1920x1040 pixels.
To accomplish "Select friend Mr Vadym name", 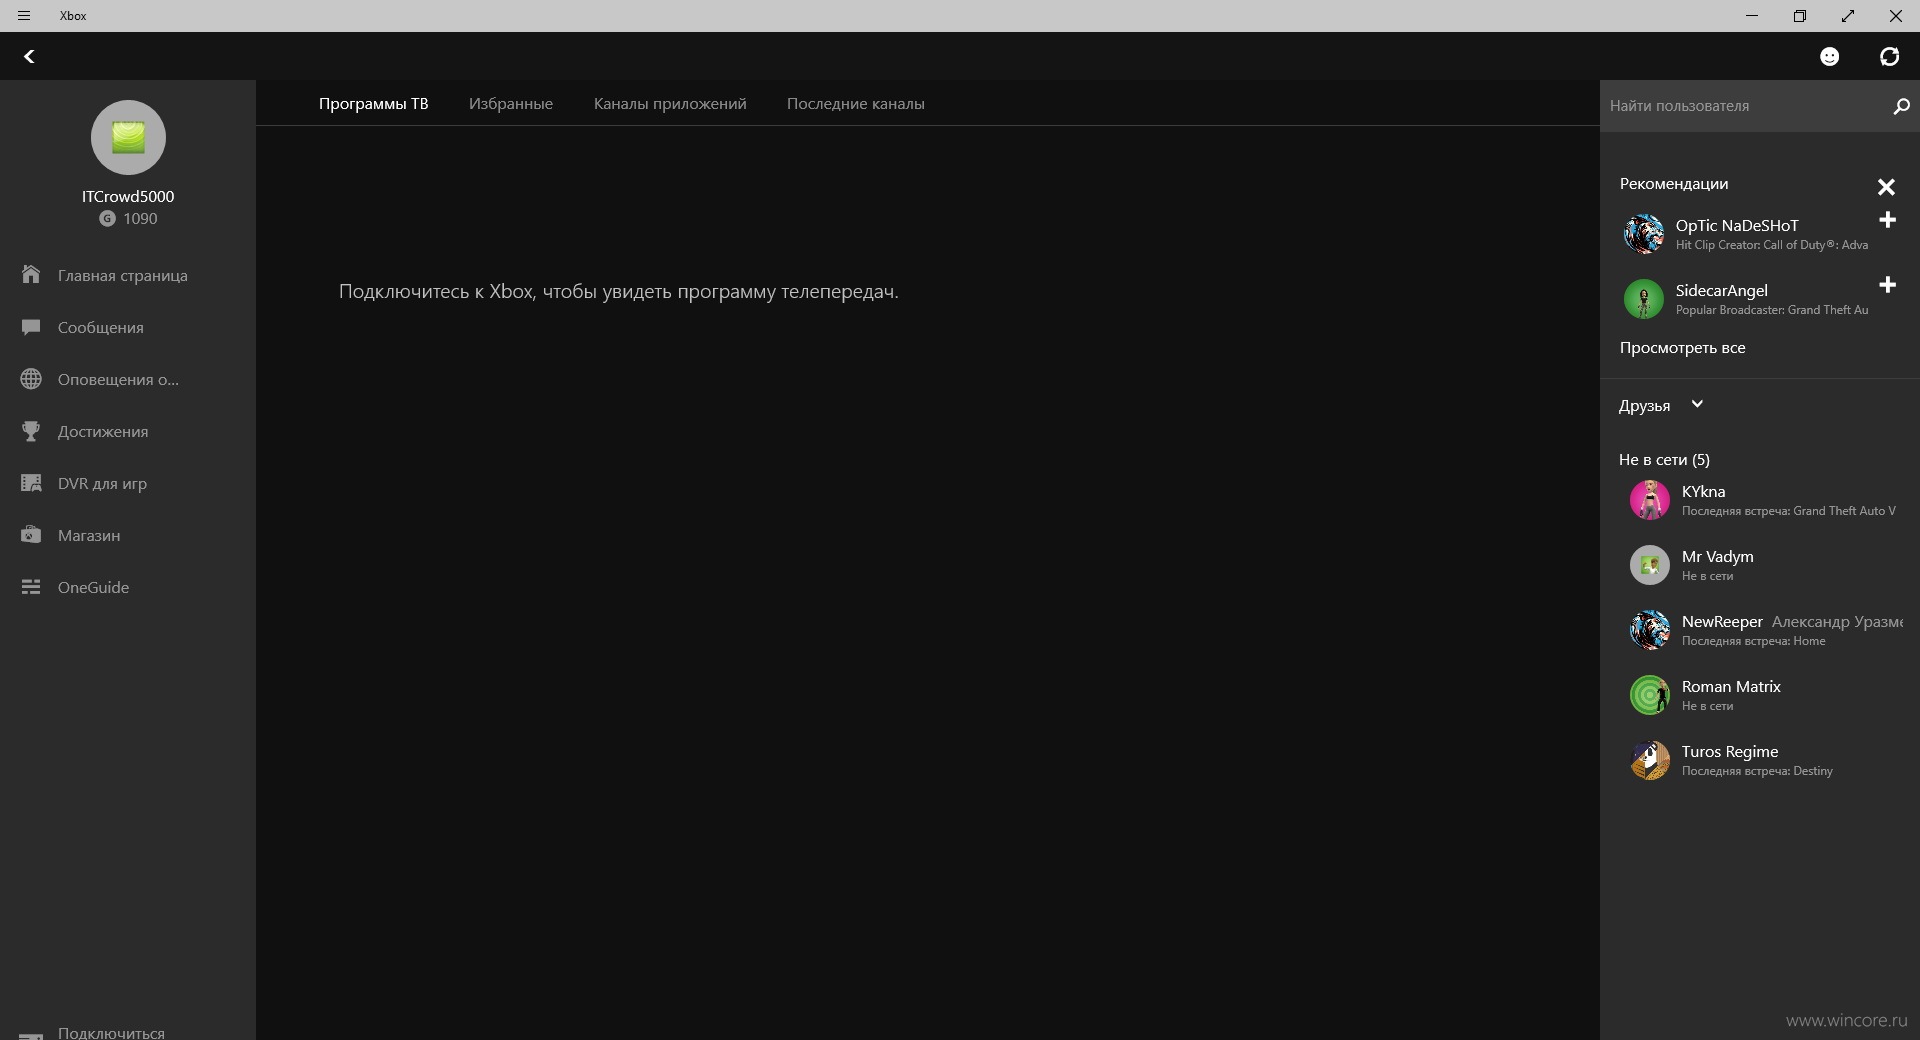I will (1717, 556).
